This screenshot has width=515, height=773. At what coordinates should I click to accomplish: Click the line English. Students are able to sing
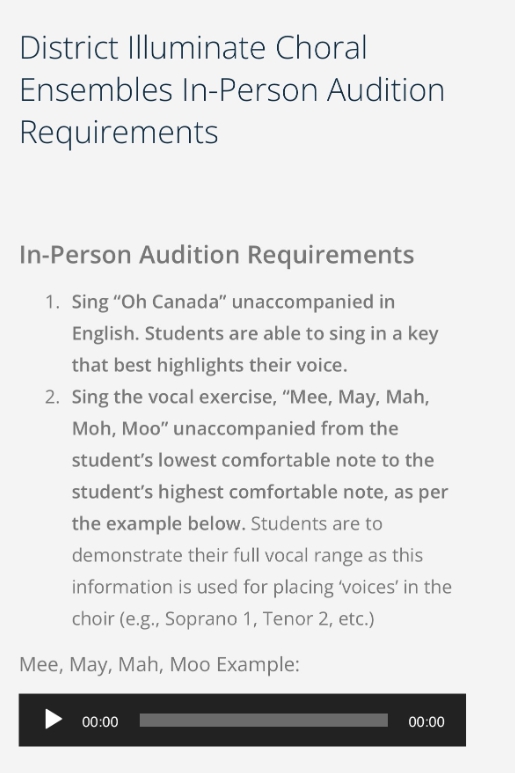255,334
